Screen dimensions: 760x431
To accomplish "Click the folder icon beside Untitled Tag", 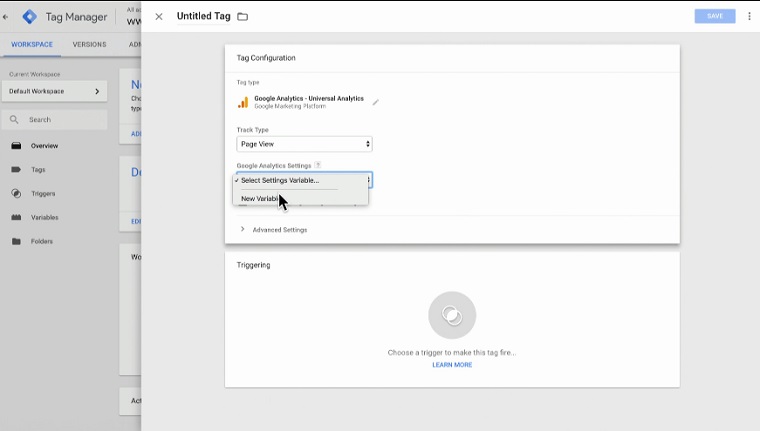I will 243,17.
